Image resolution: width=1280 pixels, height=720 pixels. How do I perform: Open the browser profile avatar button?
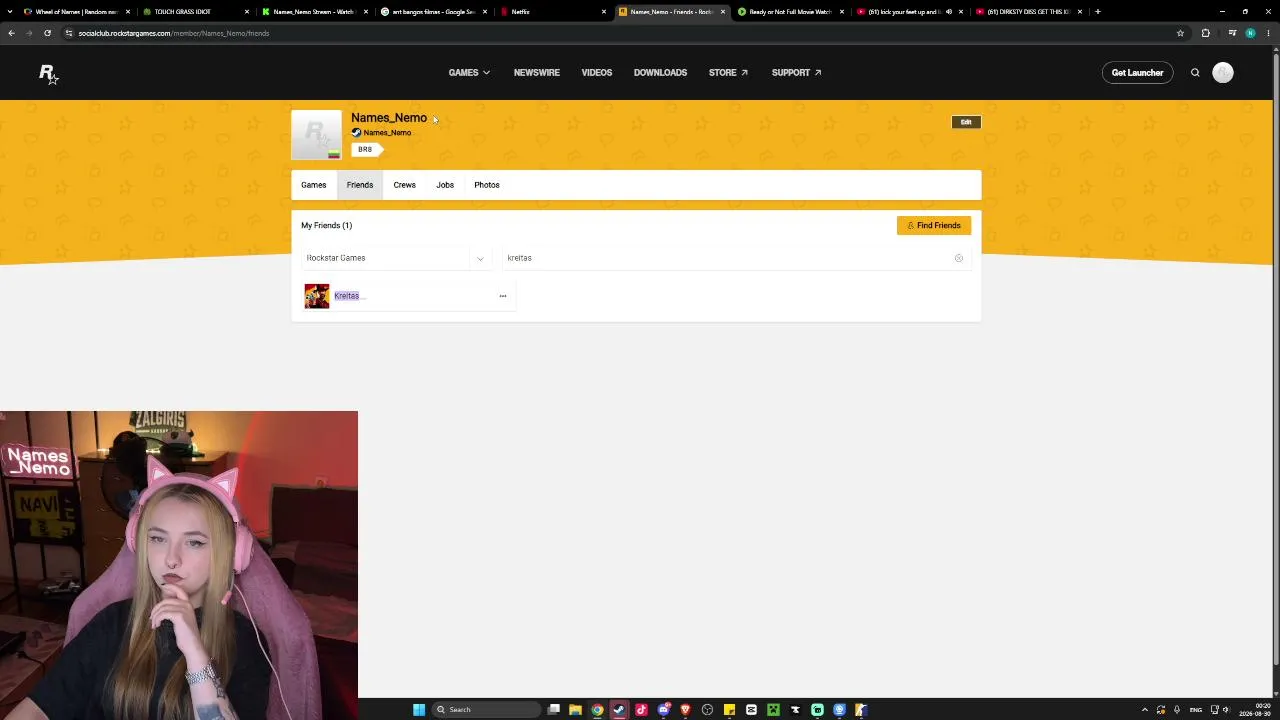(x=1250, y=33)
